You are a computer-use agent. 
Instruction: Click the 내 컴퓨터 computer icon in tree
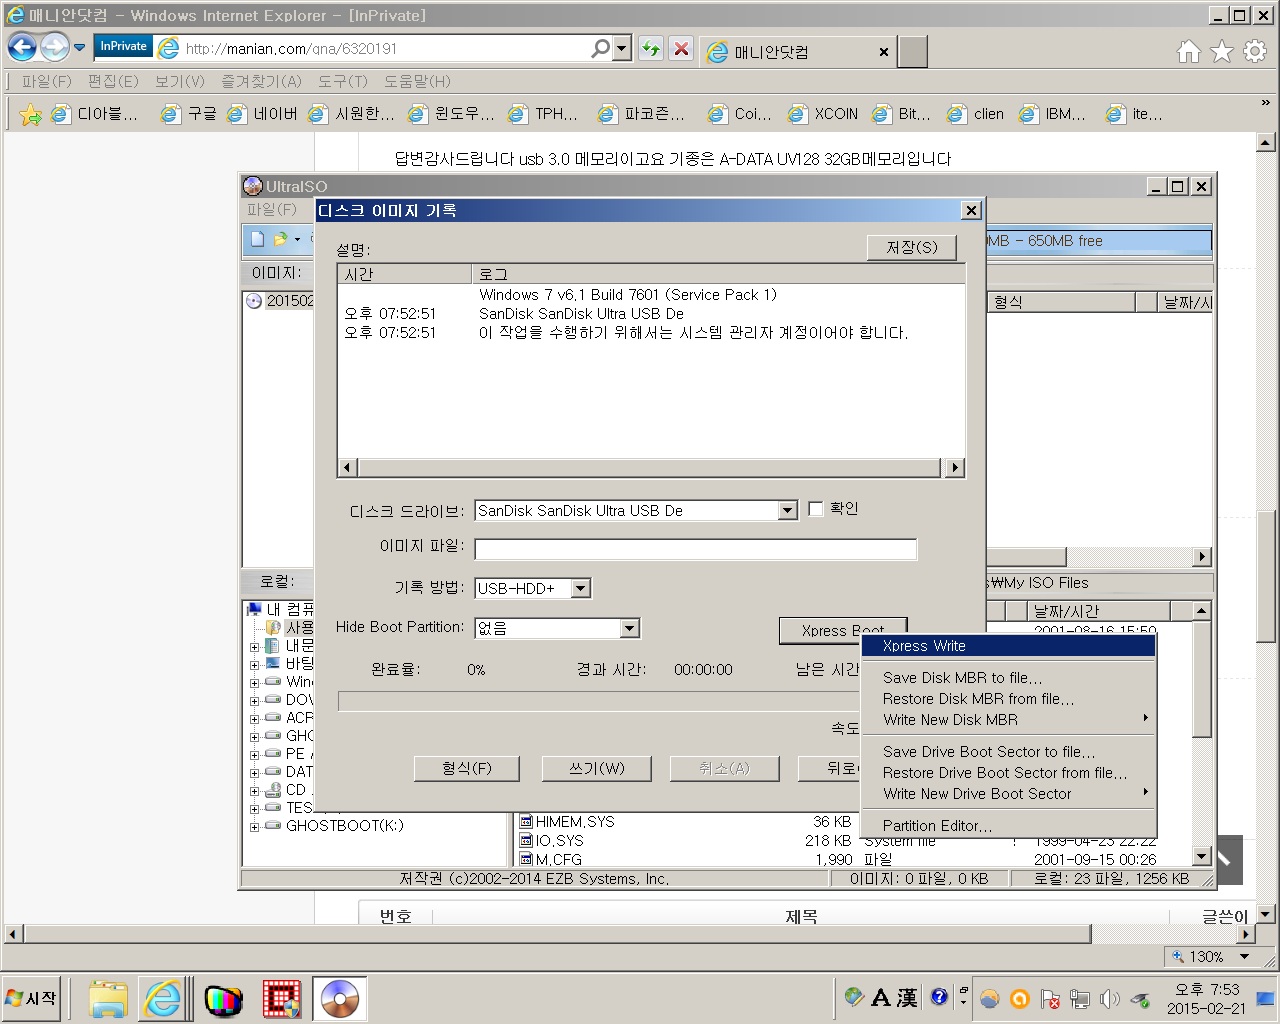coord(254,609)
